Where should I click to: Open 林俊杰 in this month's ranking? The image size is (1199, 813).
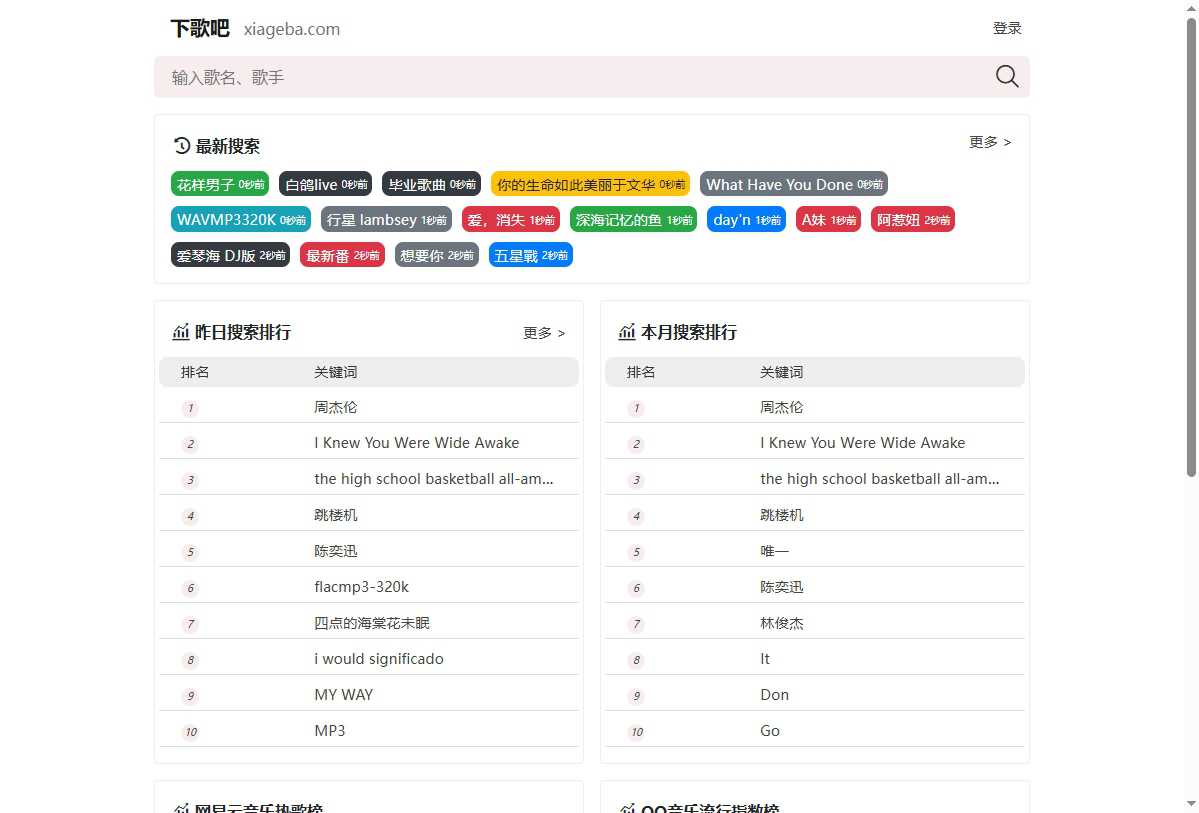pos(781,623)
